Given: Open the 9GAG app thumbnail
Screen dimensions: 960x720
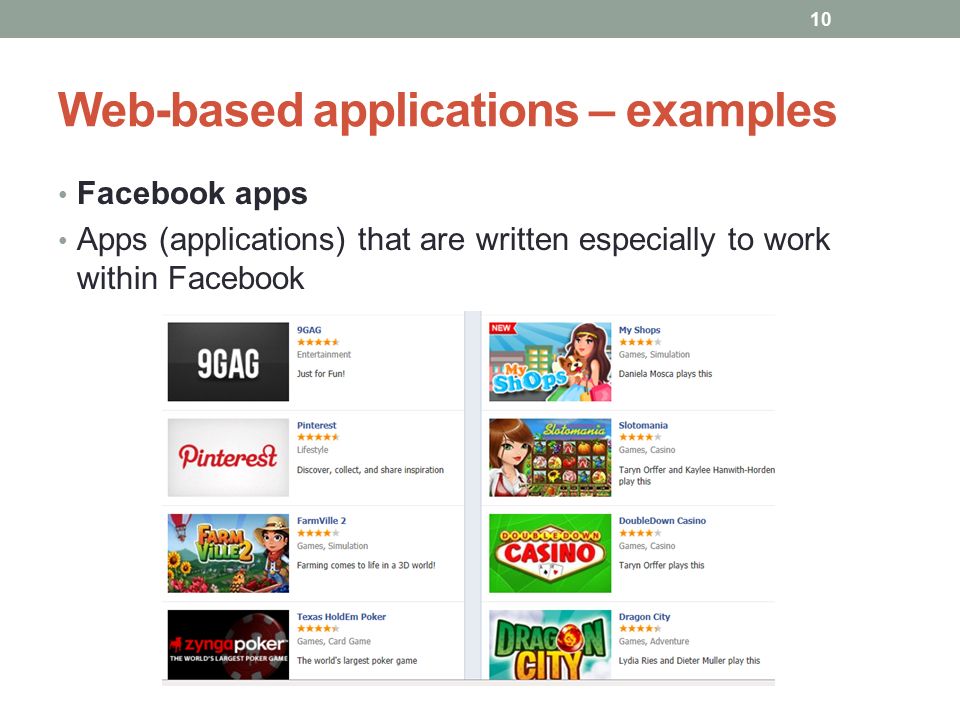Looking at the screenshot, I should click(228, 362).
